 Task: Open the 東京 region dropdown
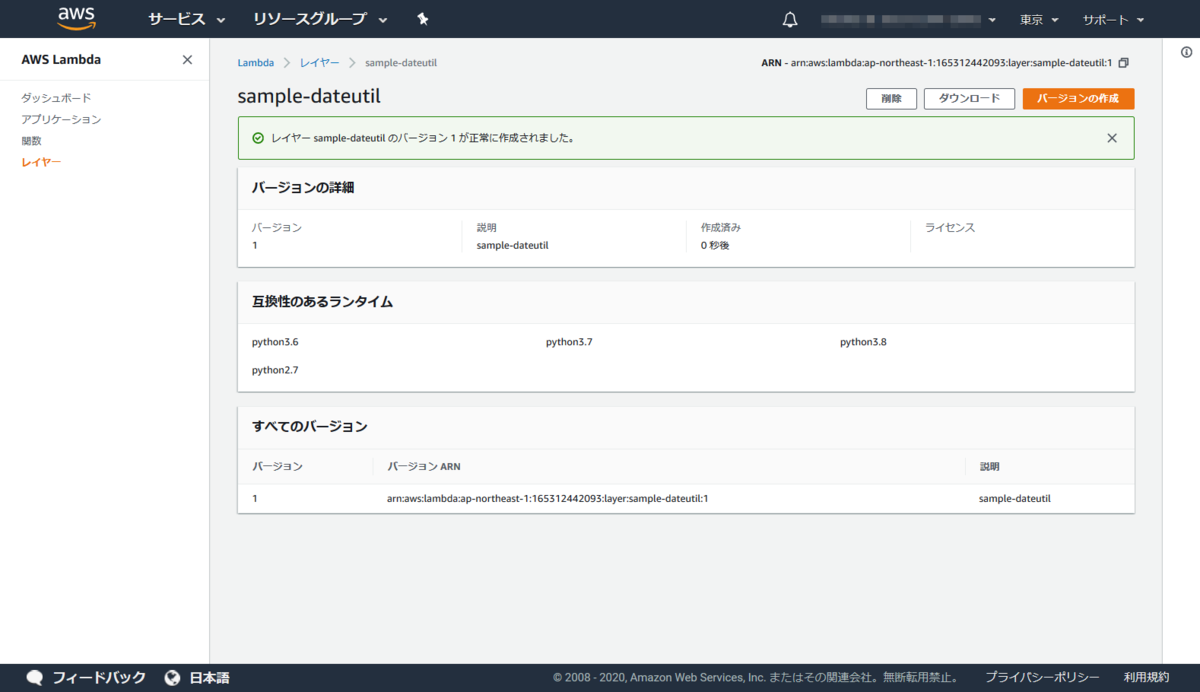(1039, 19)
